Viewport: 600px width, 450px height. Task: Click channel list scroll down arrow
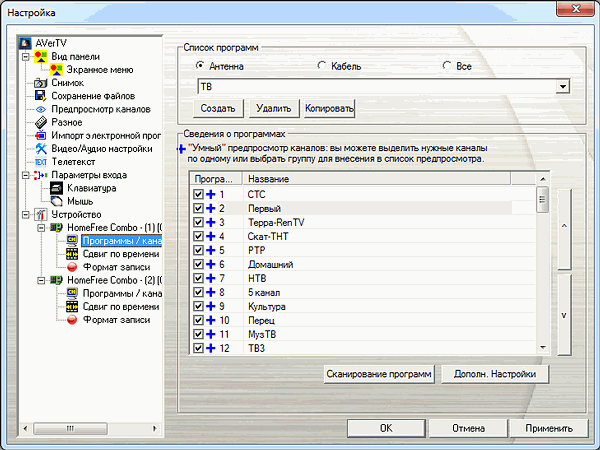click(x=543, y=347)
